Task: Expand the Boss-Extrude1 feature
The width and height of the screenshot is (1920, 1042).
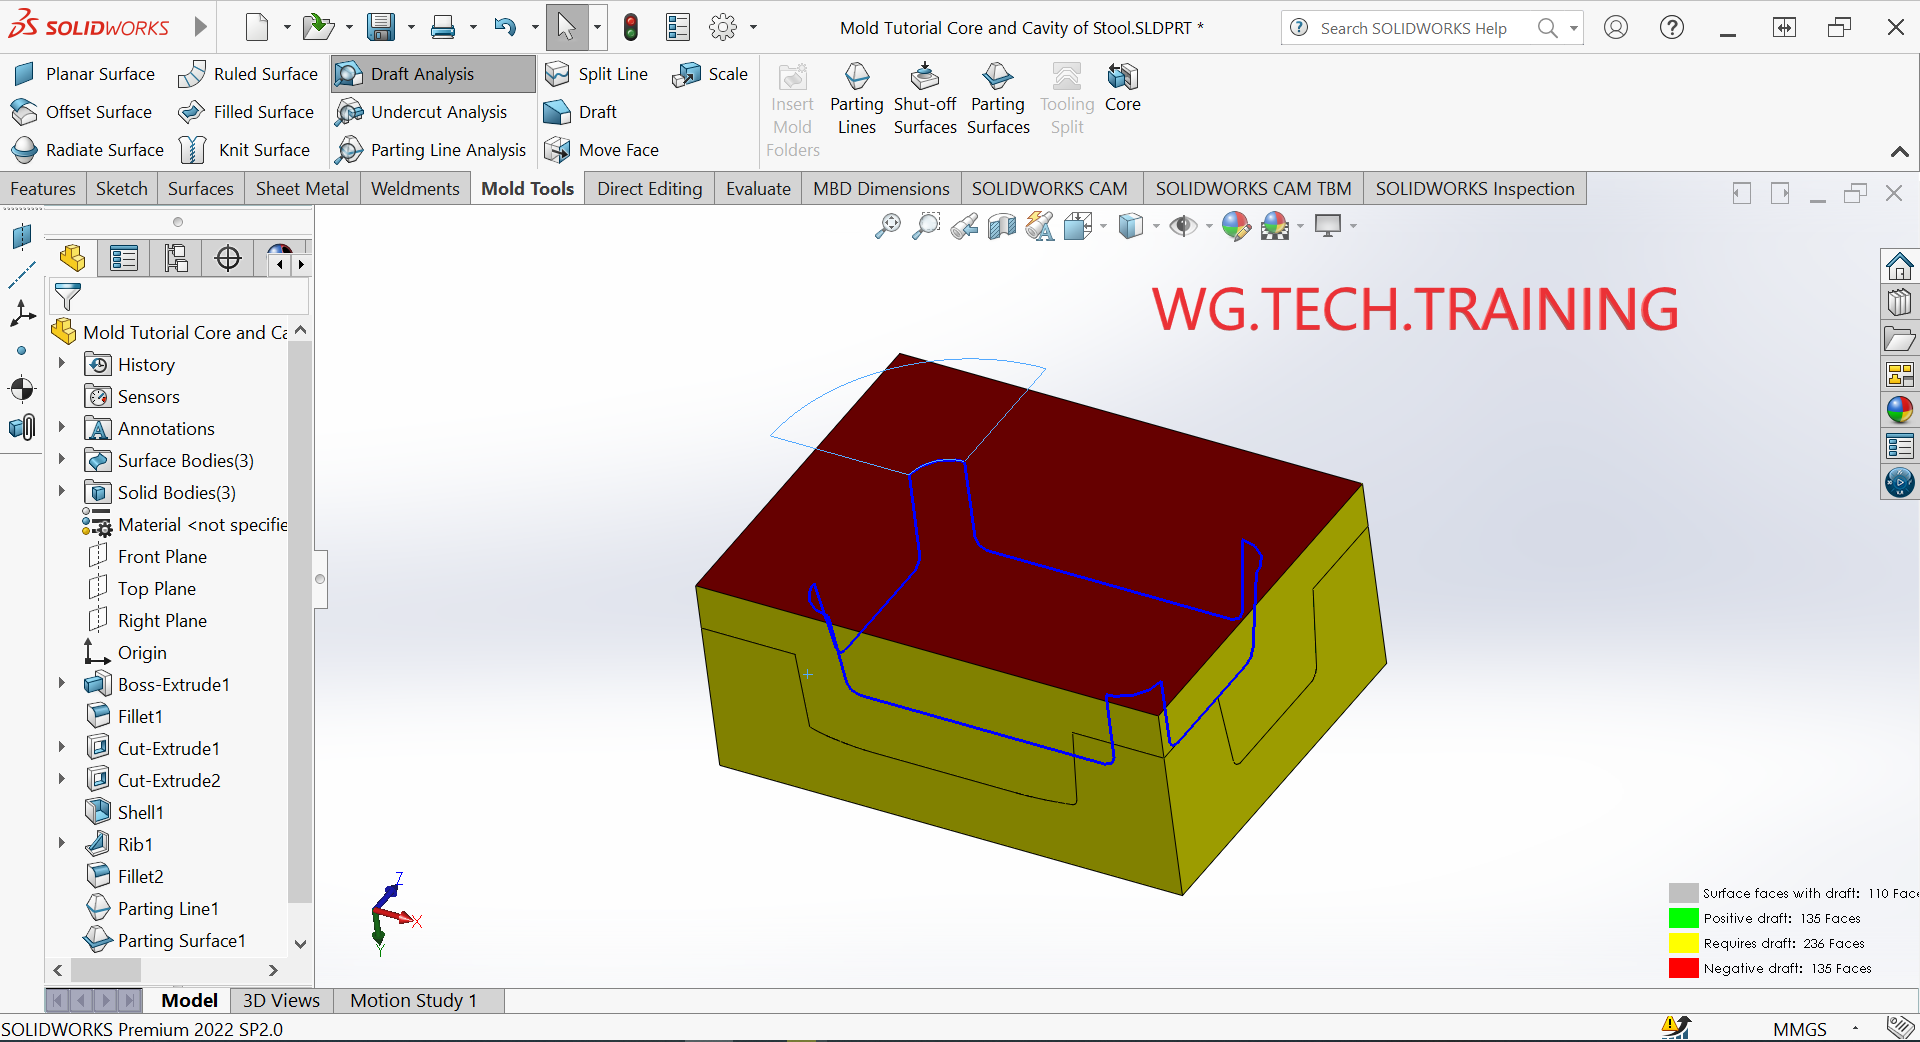Action: 62,684
